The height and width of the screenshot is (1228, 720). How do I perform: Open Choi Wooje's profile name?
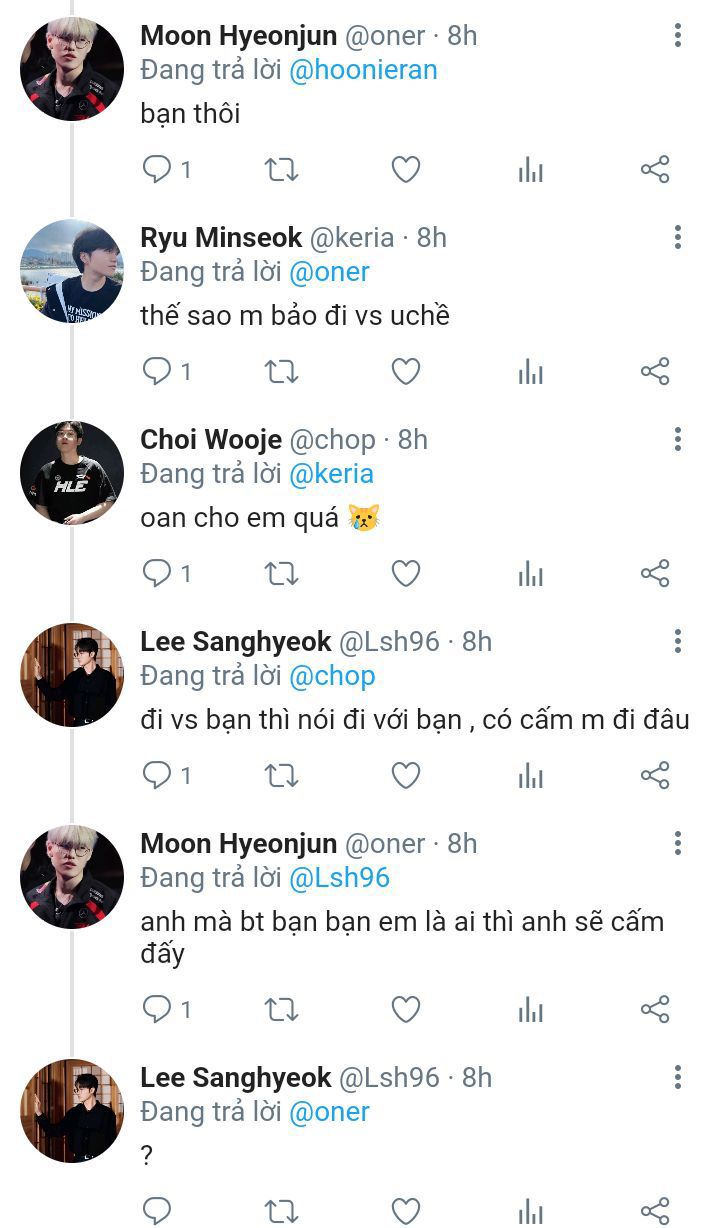pos(211,440)
